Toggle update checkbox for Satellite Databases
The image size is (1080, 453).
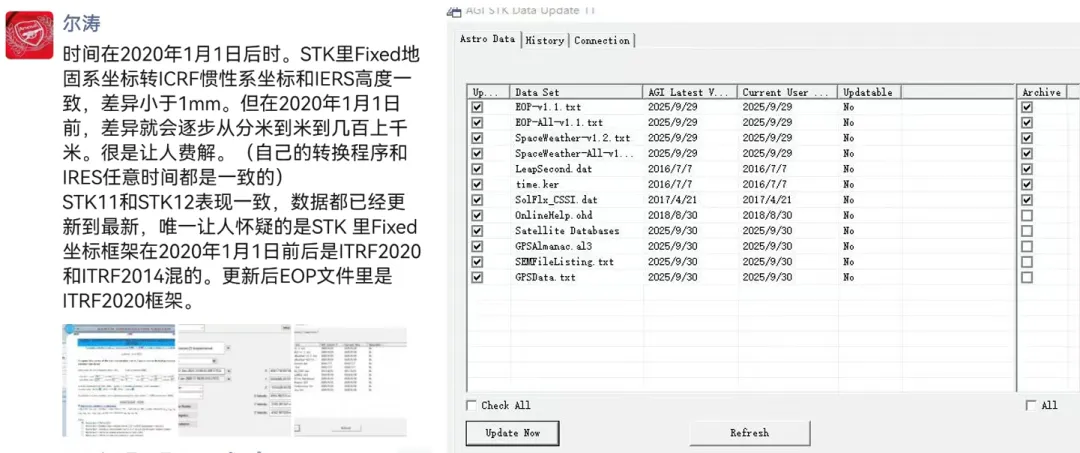(x=477, y=231)
